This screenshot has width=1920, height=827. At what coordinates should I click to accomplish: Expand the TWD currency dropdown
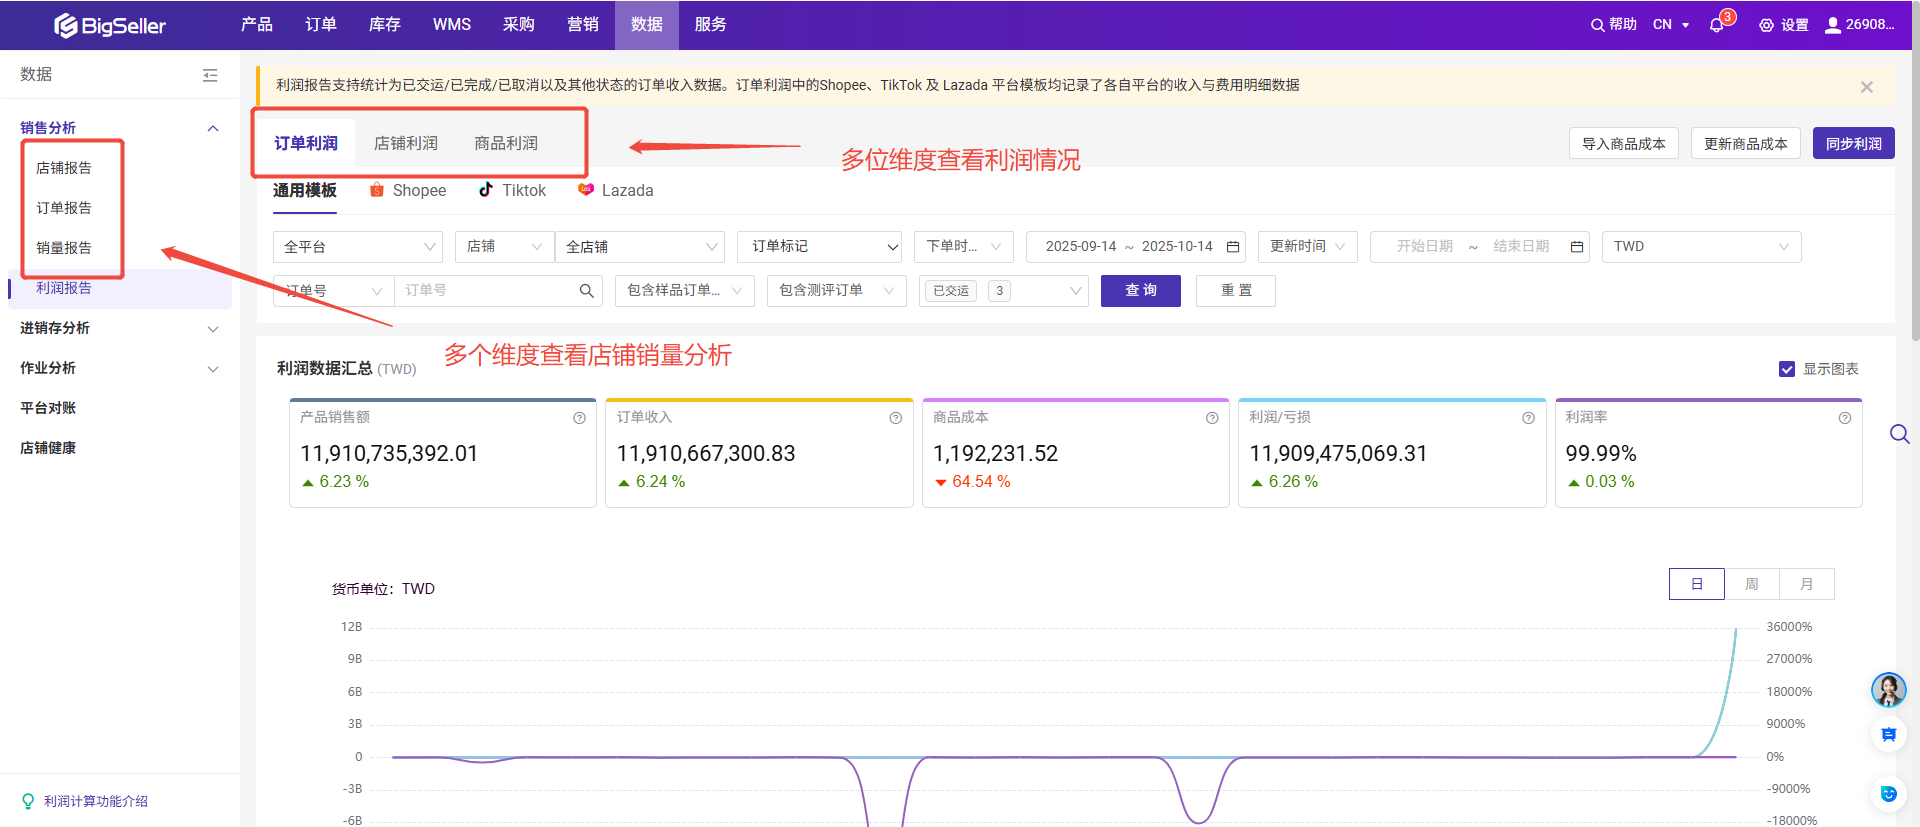click(1701, 247)
